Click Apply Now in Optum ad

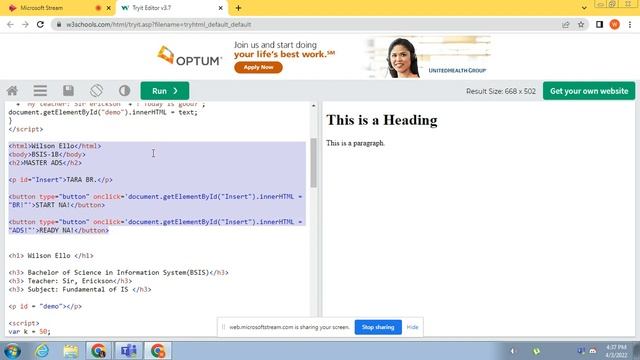tap(258, 67)
